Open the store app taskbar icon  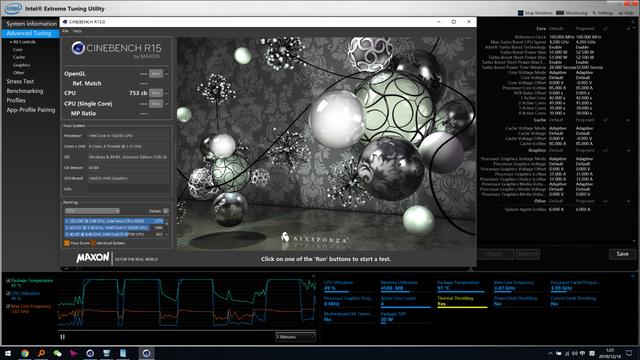coord(107,353)
